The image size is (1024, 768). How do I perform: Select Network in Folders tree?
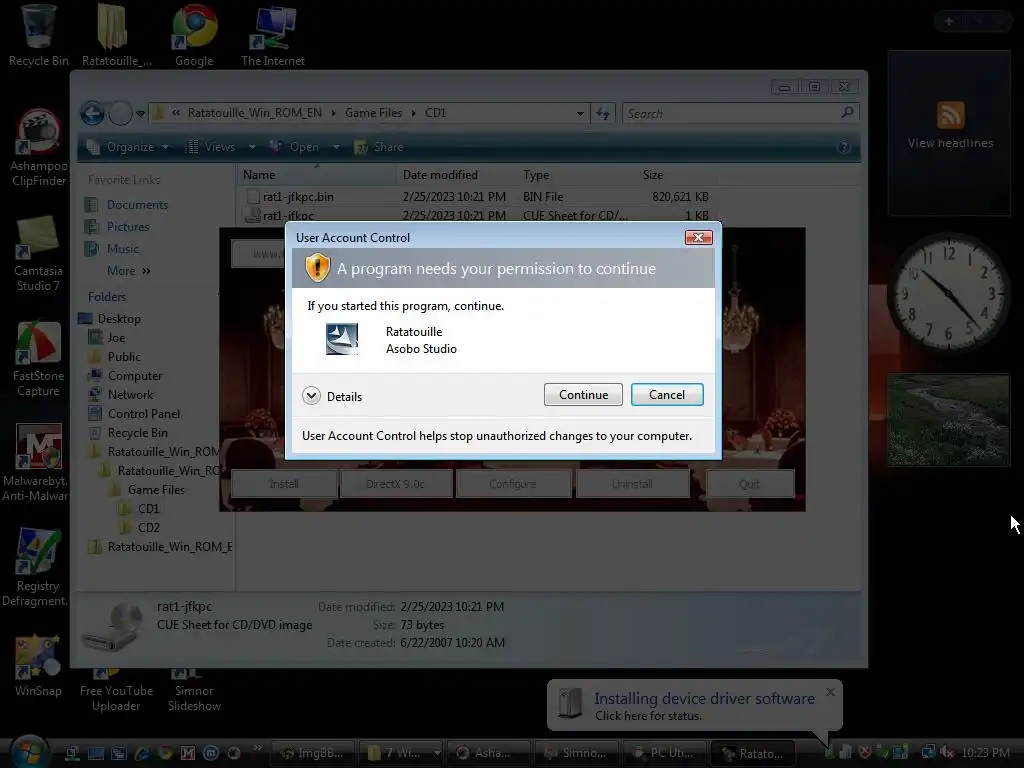tap(121, 394)
